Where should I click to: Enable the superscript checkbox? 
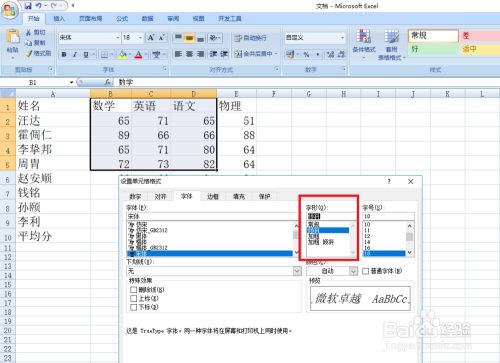[134, 298]
